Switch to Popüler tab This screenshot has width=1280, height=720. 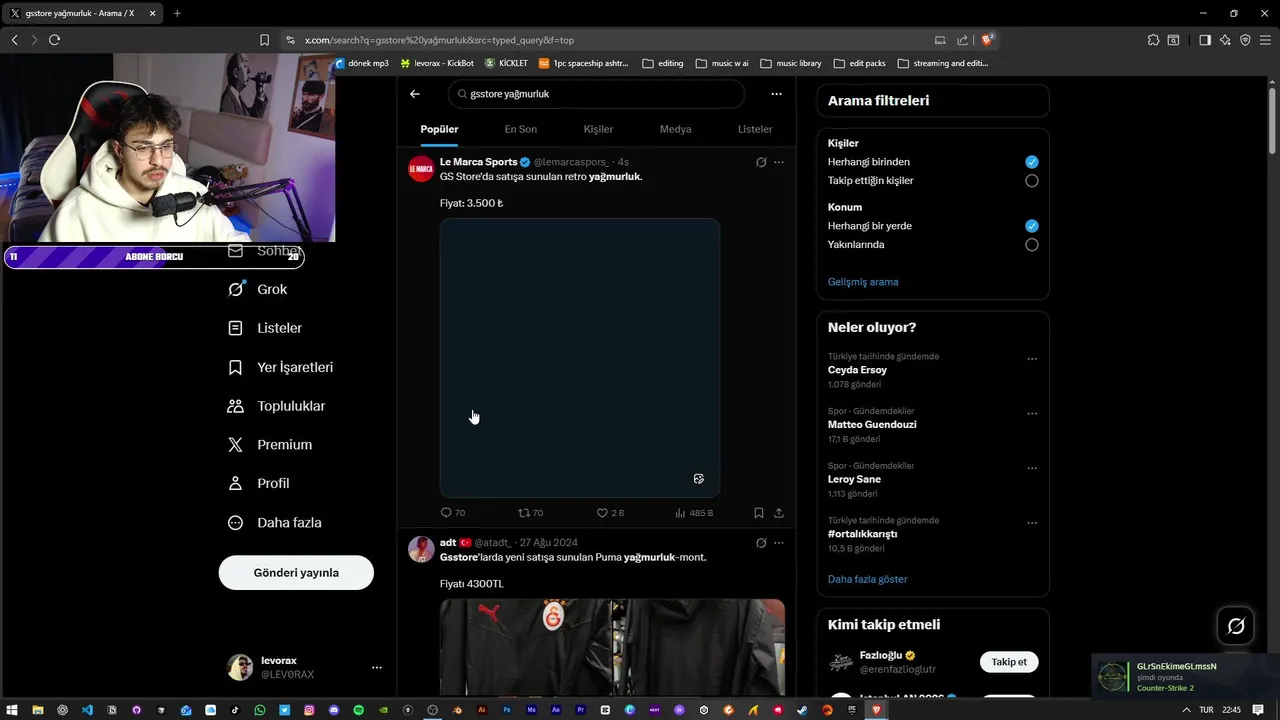[439, 129]
